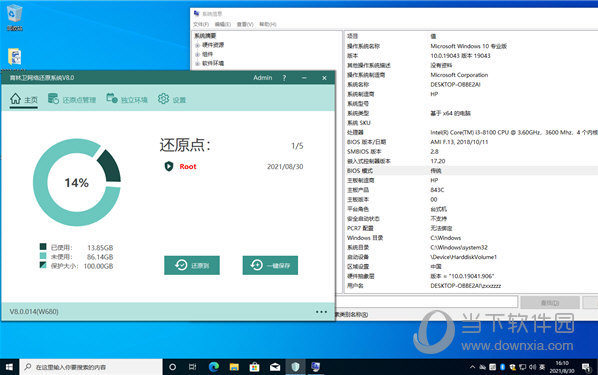
Task: Click the 1/5 restore point counter
Action: tap(297, 146)
